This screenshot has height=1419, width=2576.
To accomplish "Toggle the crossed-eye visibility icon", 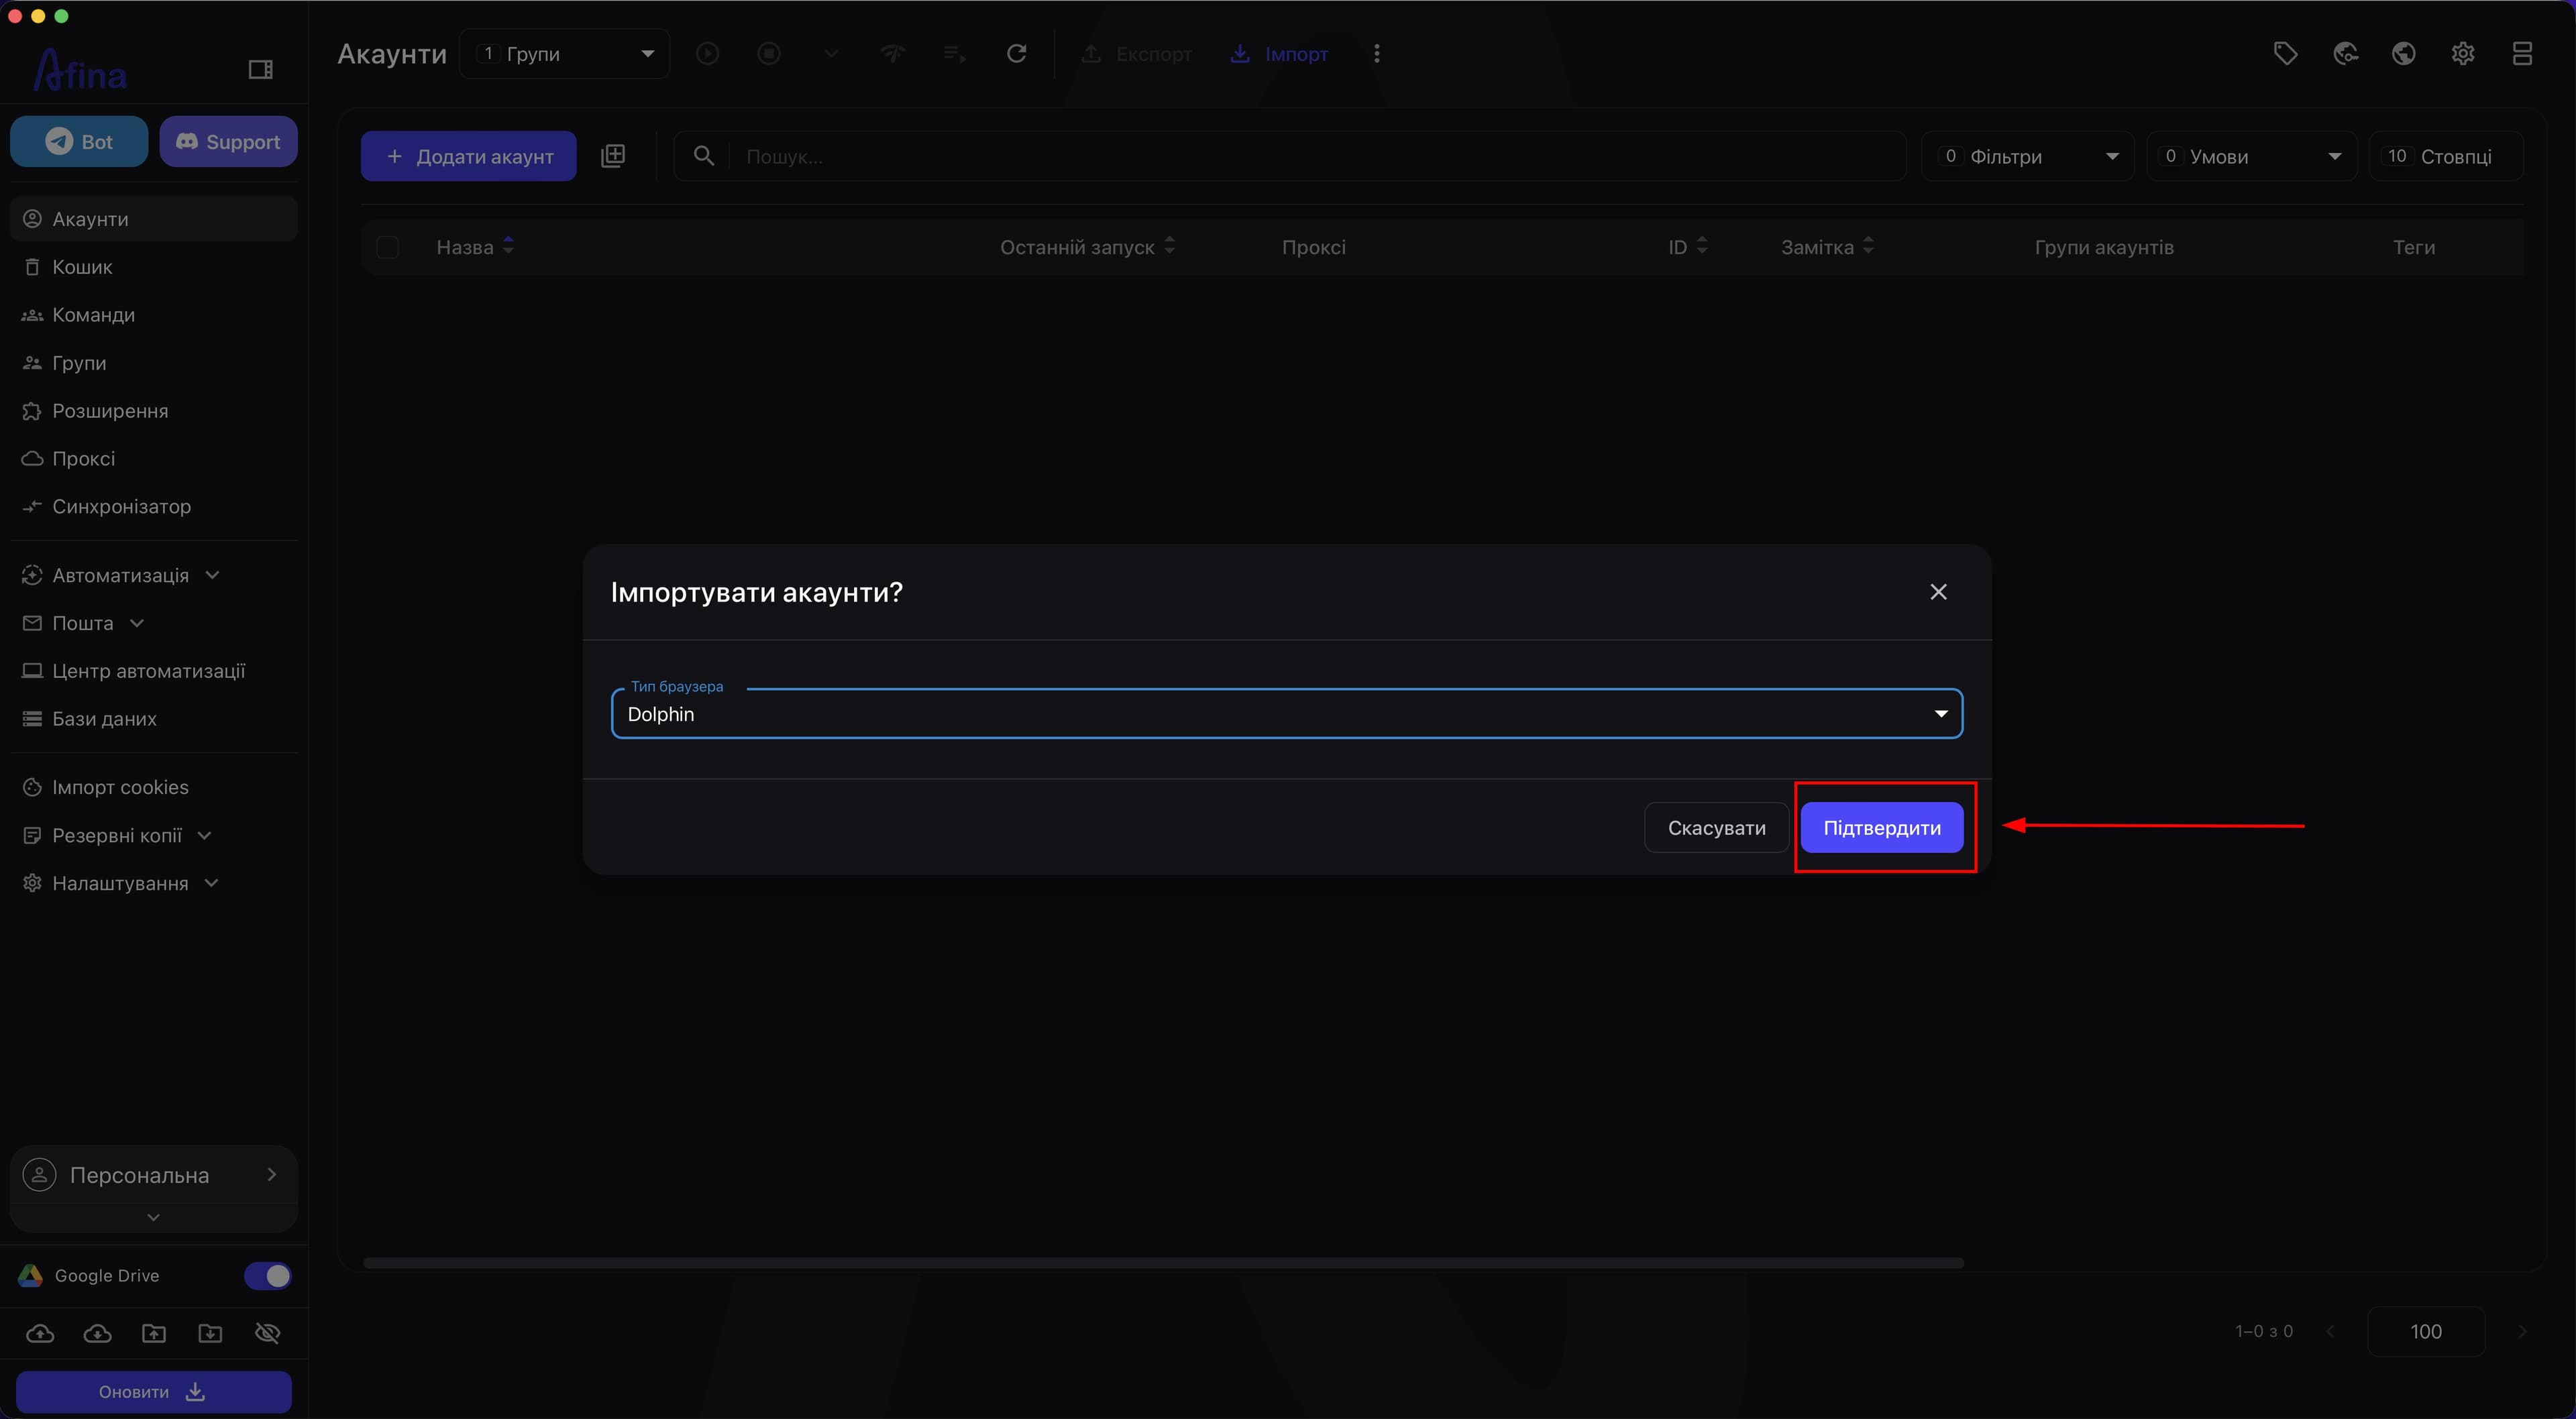I will 267,1333.
